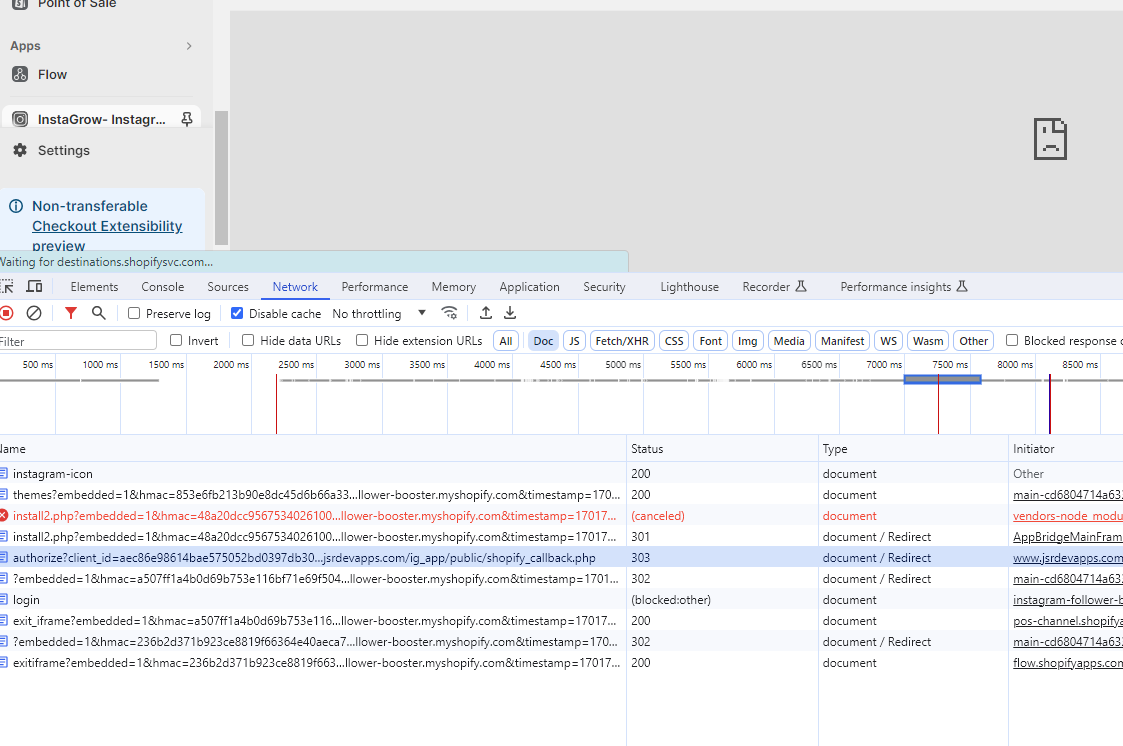The height and width of the screenshot is (746, 1123).
Task: Select the authorize?client_id request row
Action: pyautogui.click(x=562, y=558)
